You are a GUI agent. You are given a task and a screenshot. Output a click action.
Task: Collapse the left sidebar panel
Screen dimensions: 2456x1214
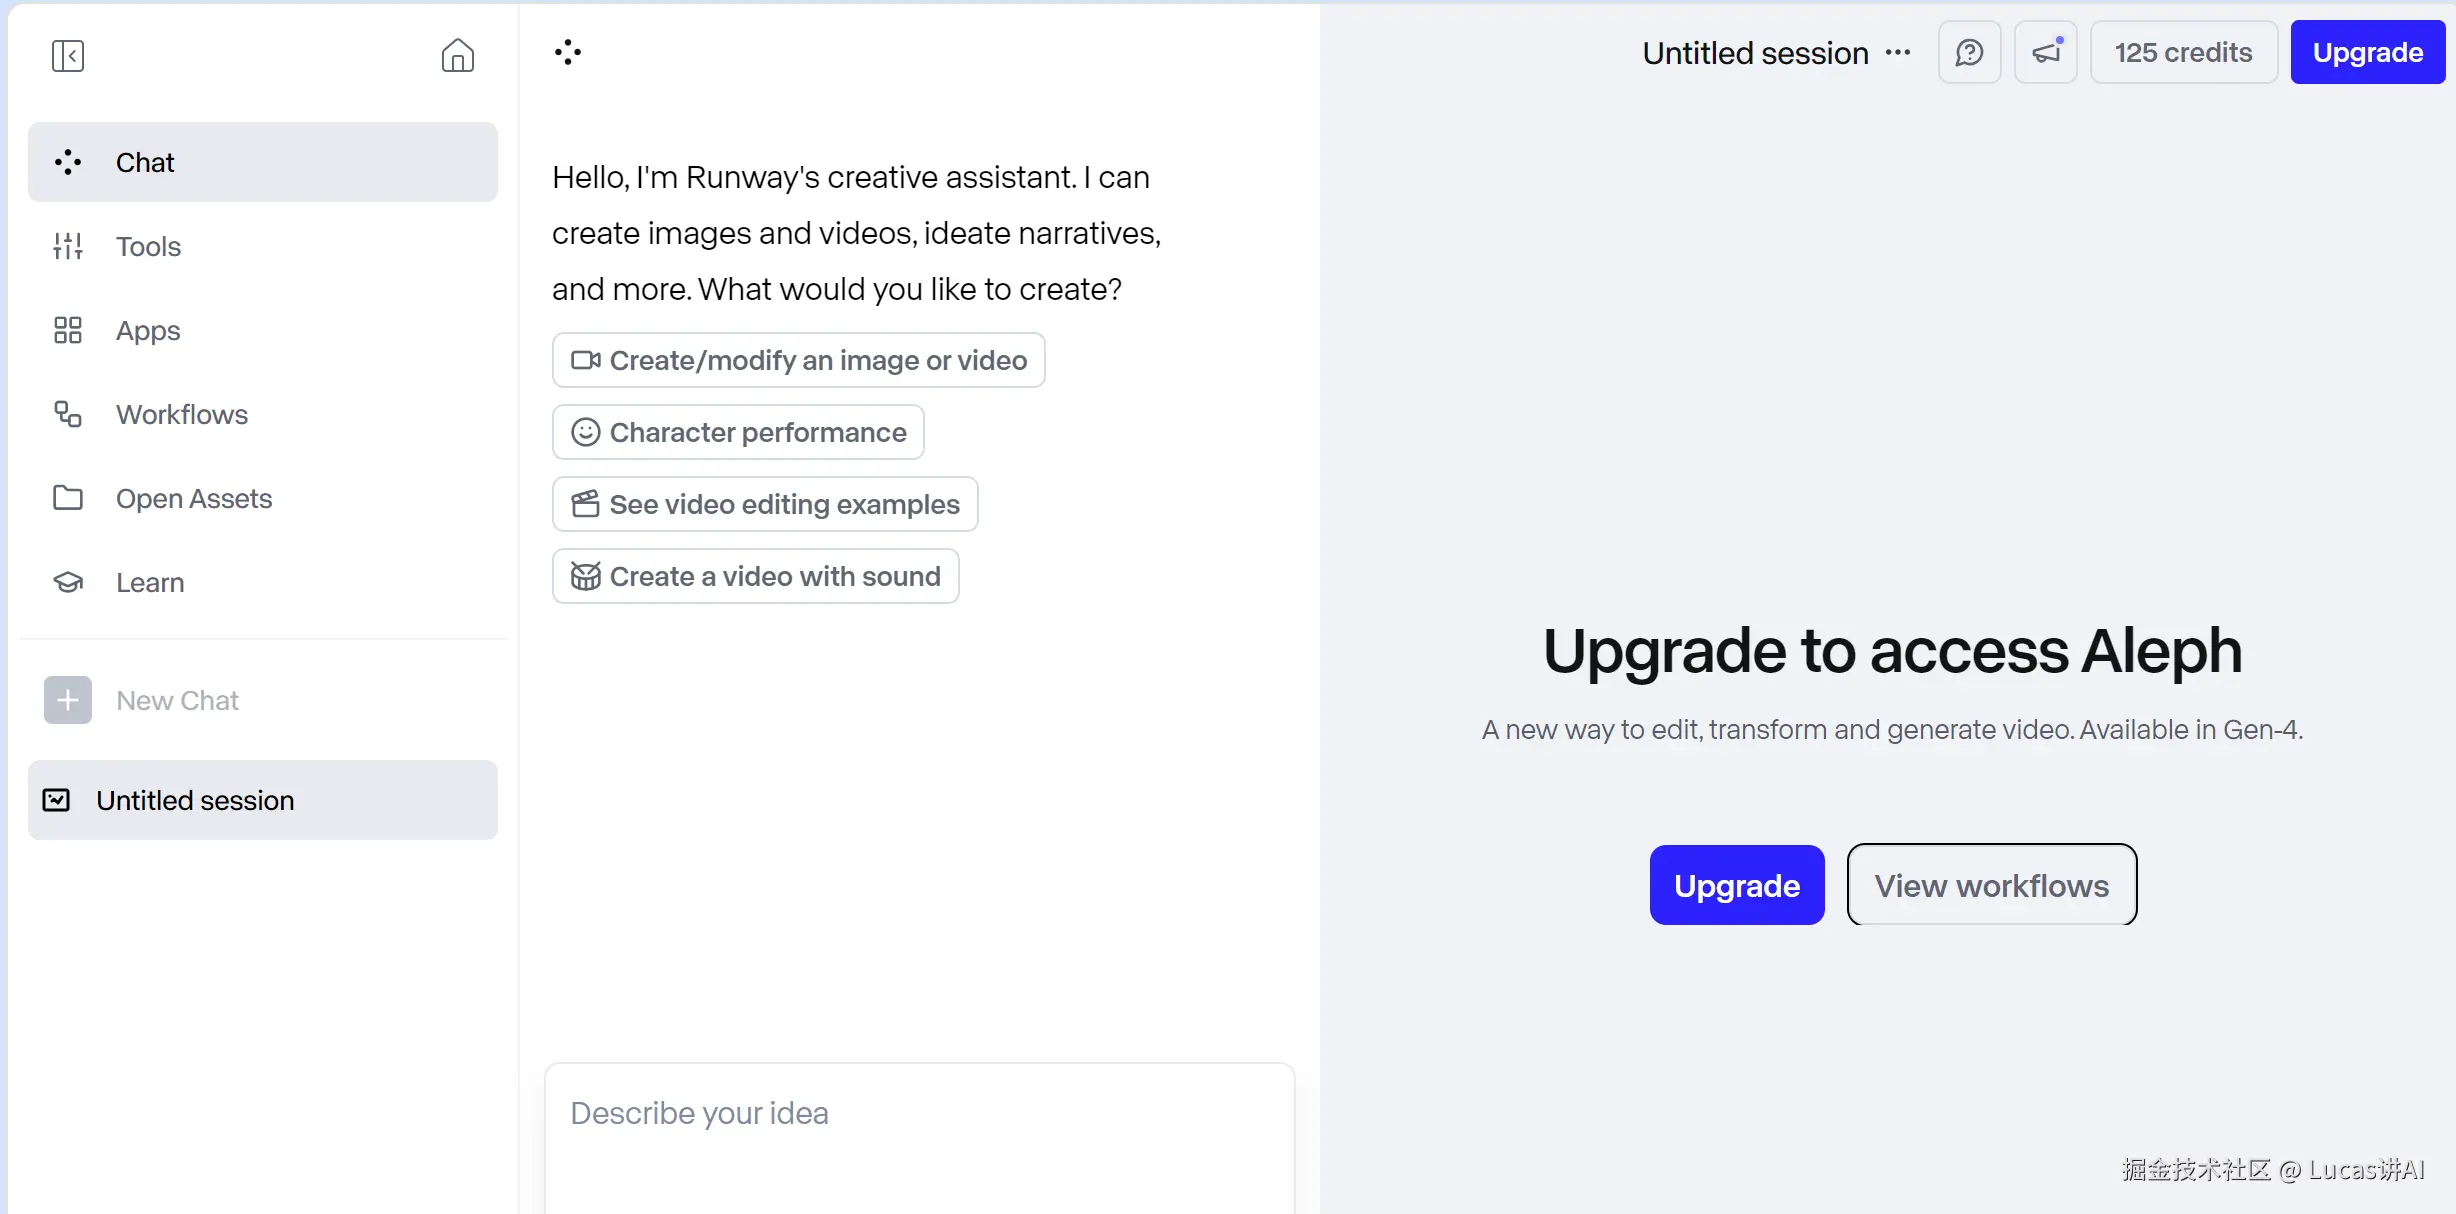click(x=68, y=56)
